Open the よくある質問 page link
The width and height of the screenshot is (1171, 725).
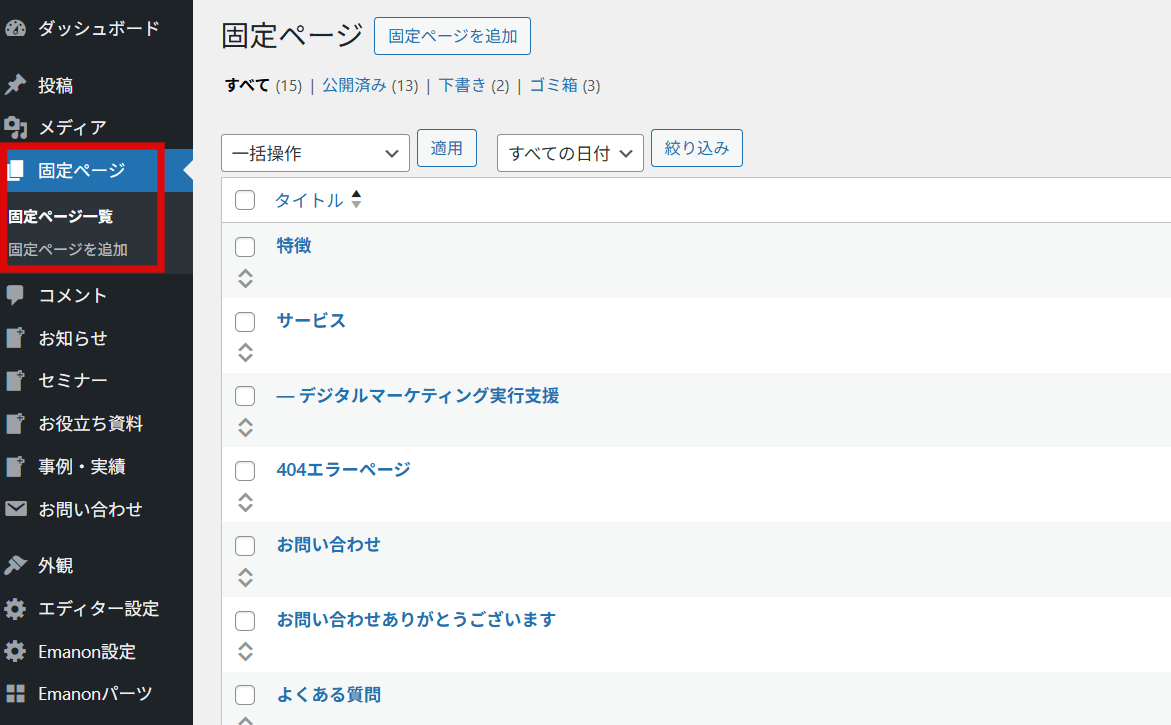point(329,695)
